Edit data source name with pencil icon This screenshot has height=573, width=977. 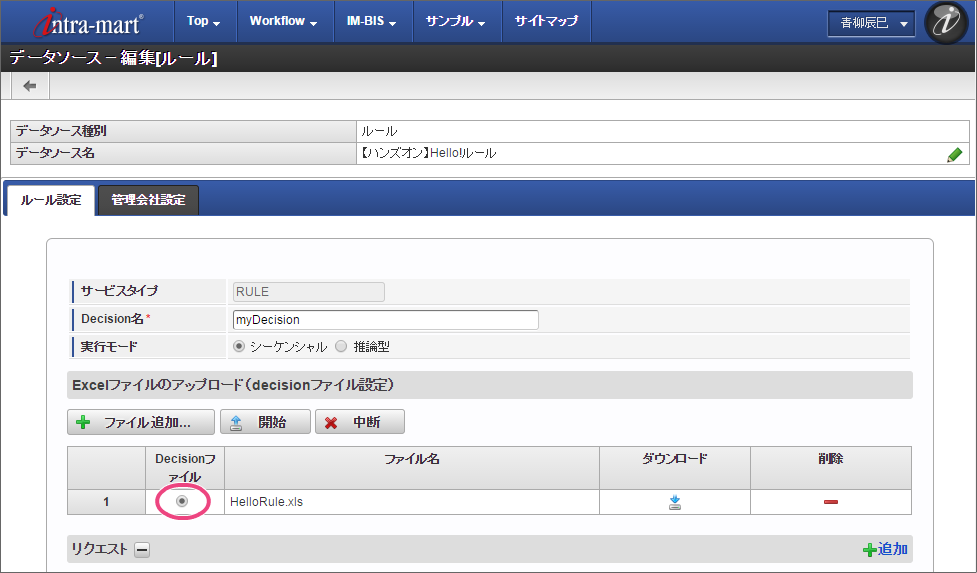coord(954,154)
